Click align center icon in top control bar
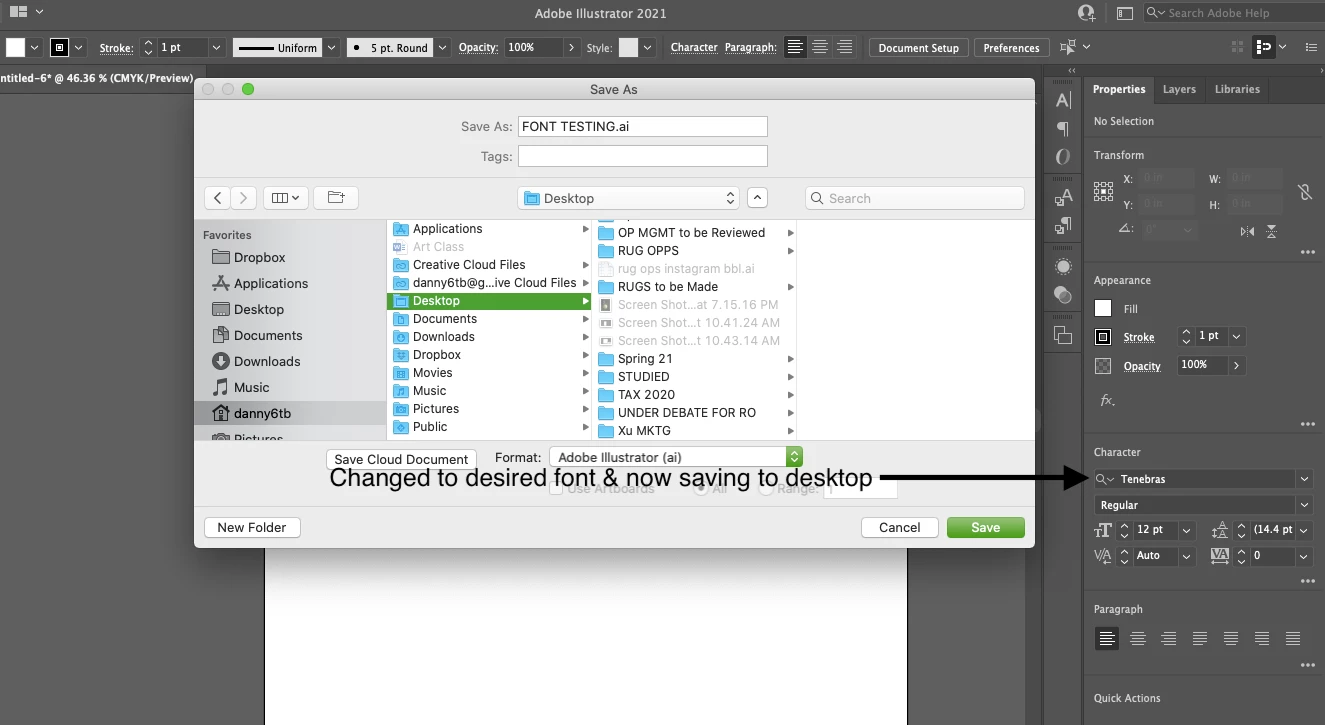The height and width of the screenshot is (725, 1325). (x=820, y=47)
